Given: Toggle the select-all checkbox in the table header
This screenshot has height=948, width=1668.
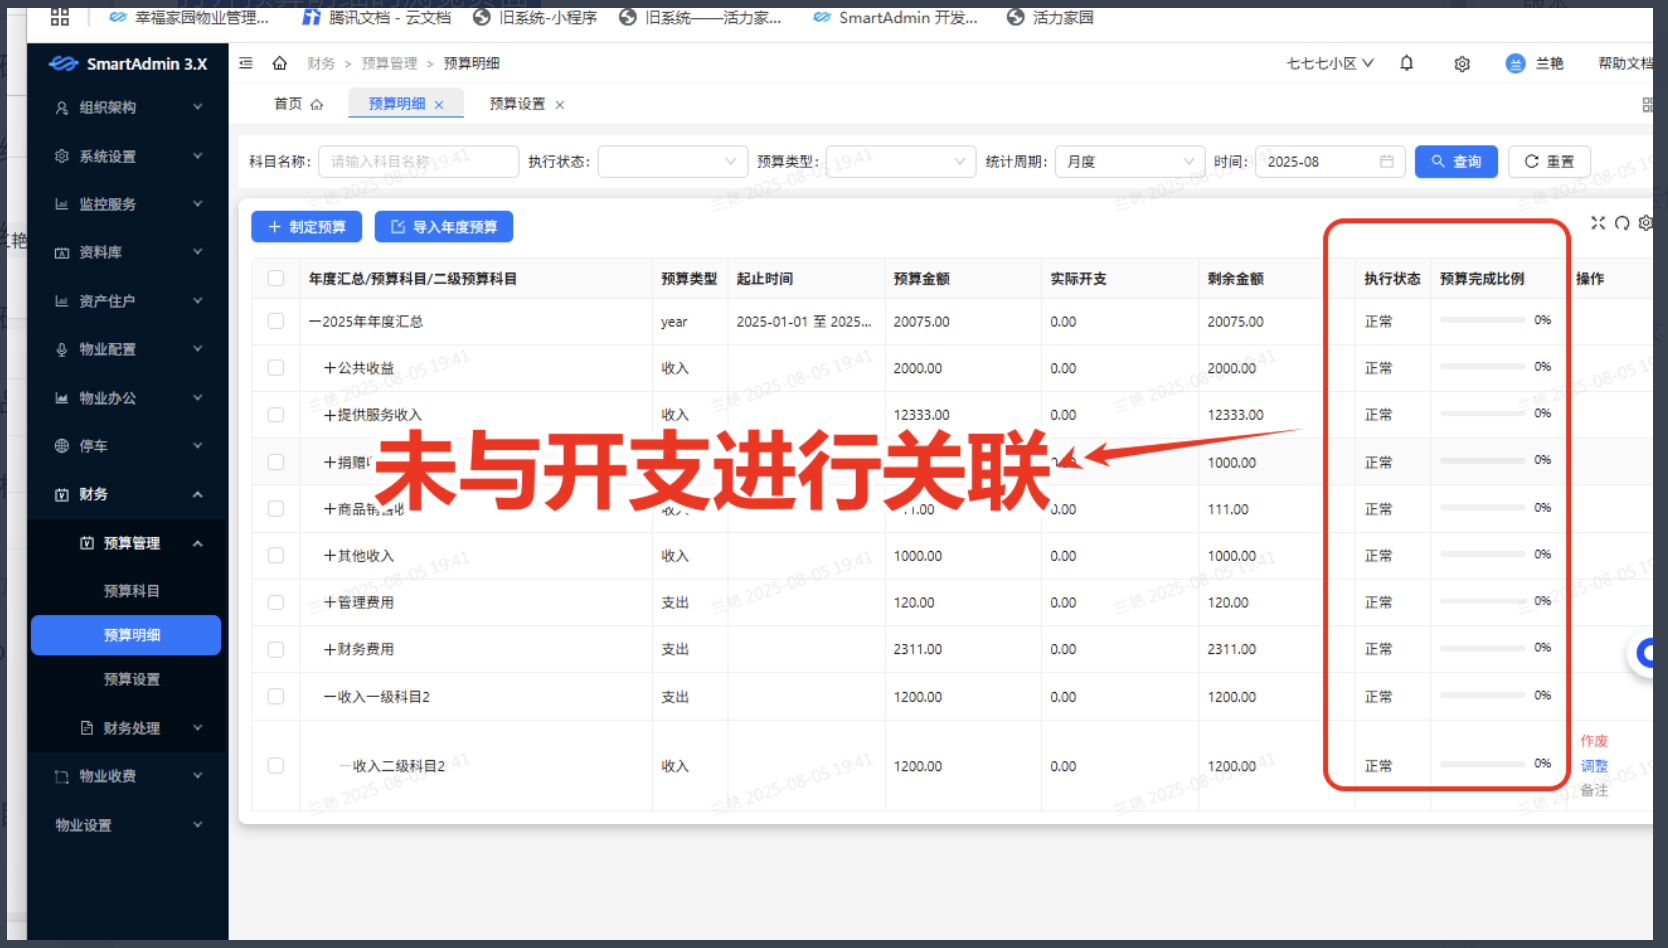Looking at the screenshot, I should (x=276, y=278).
